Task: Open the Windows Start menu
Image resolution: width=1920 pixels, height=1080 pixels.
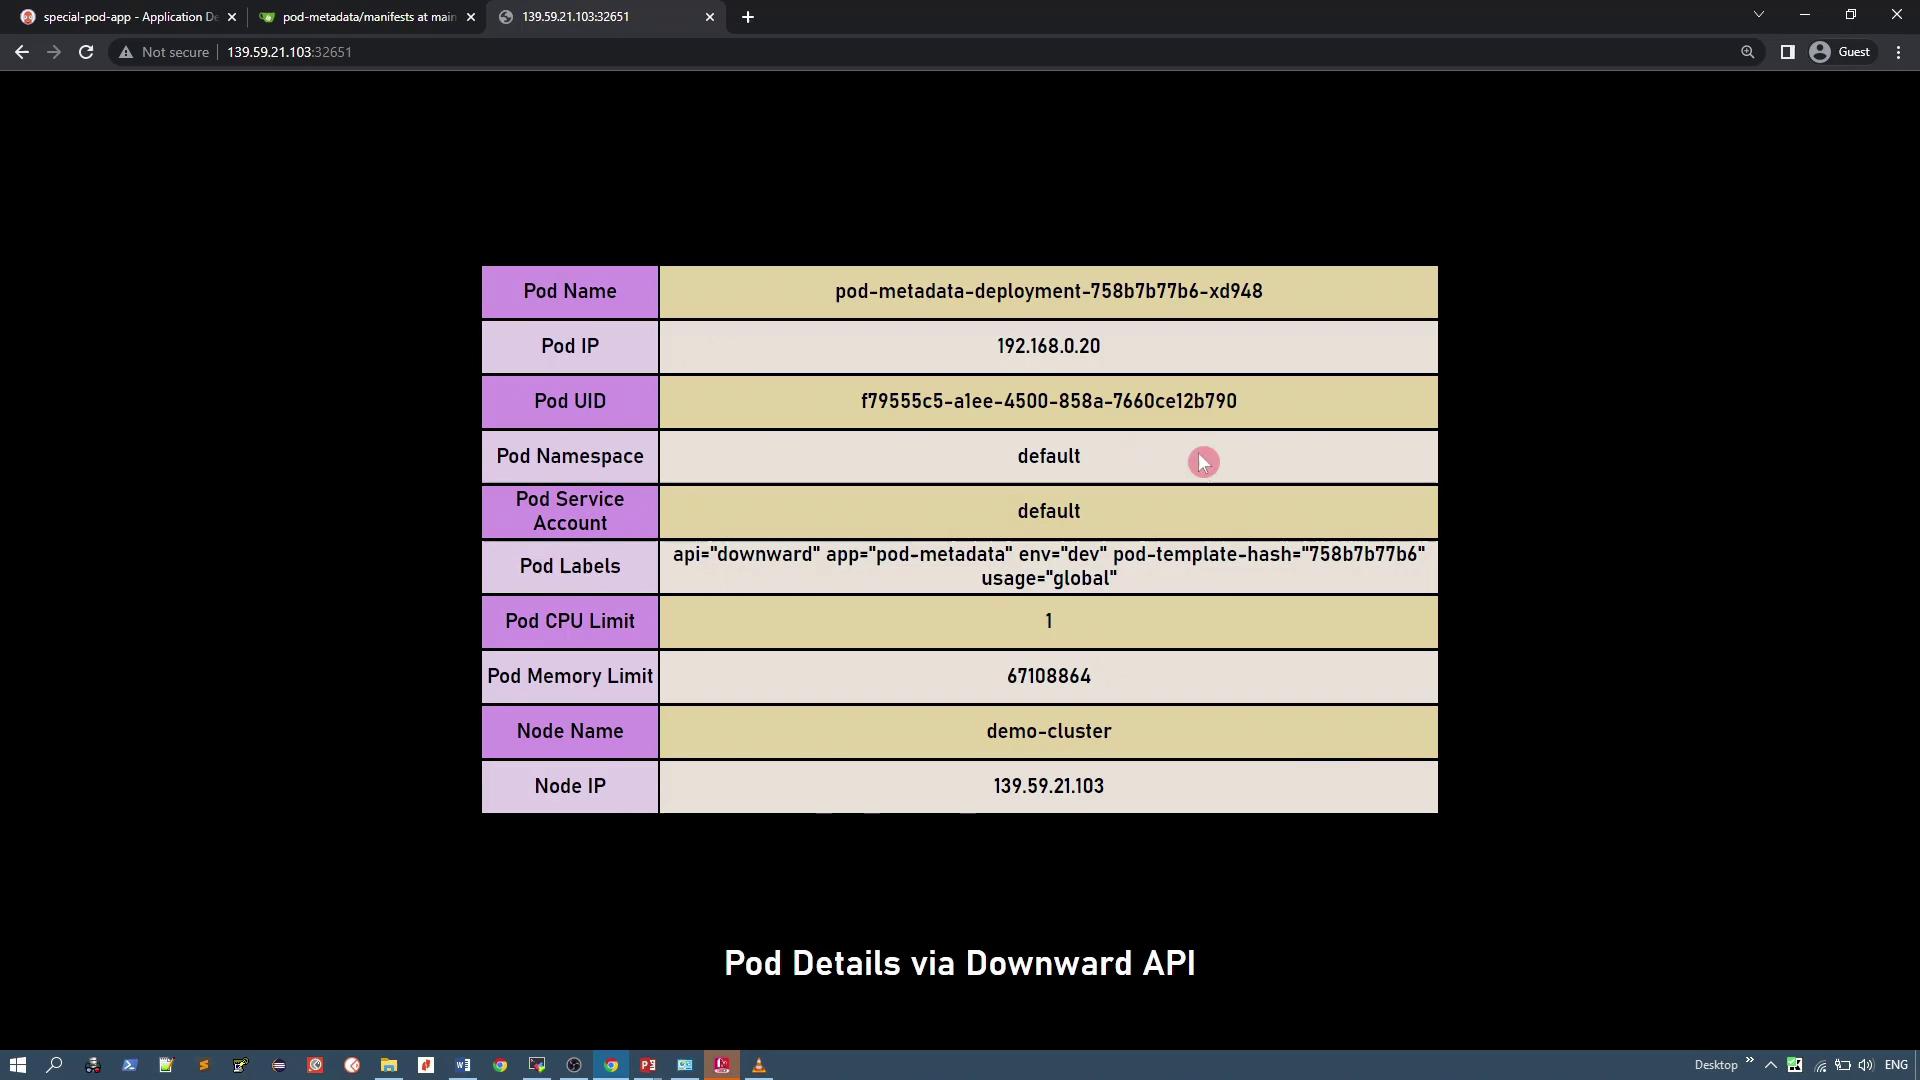Action: point(17,1065)
